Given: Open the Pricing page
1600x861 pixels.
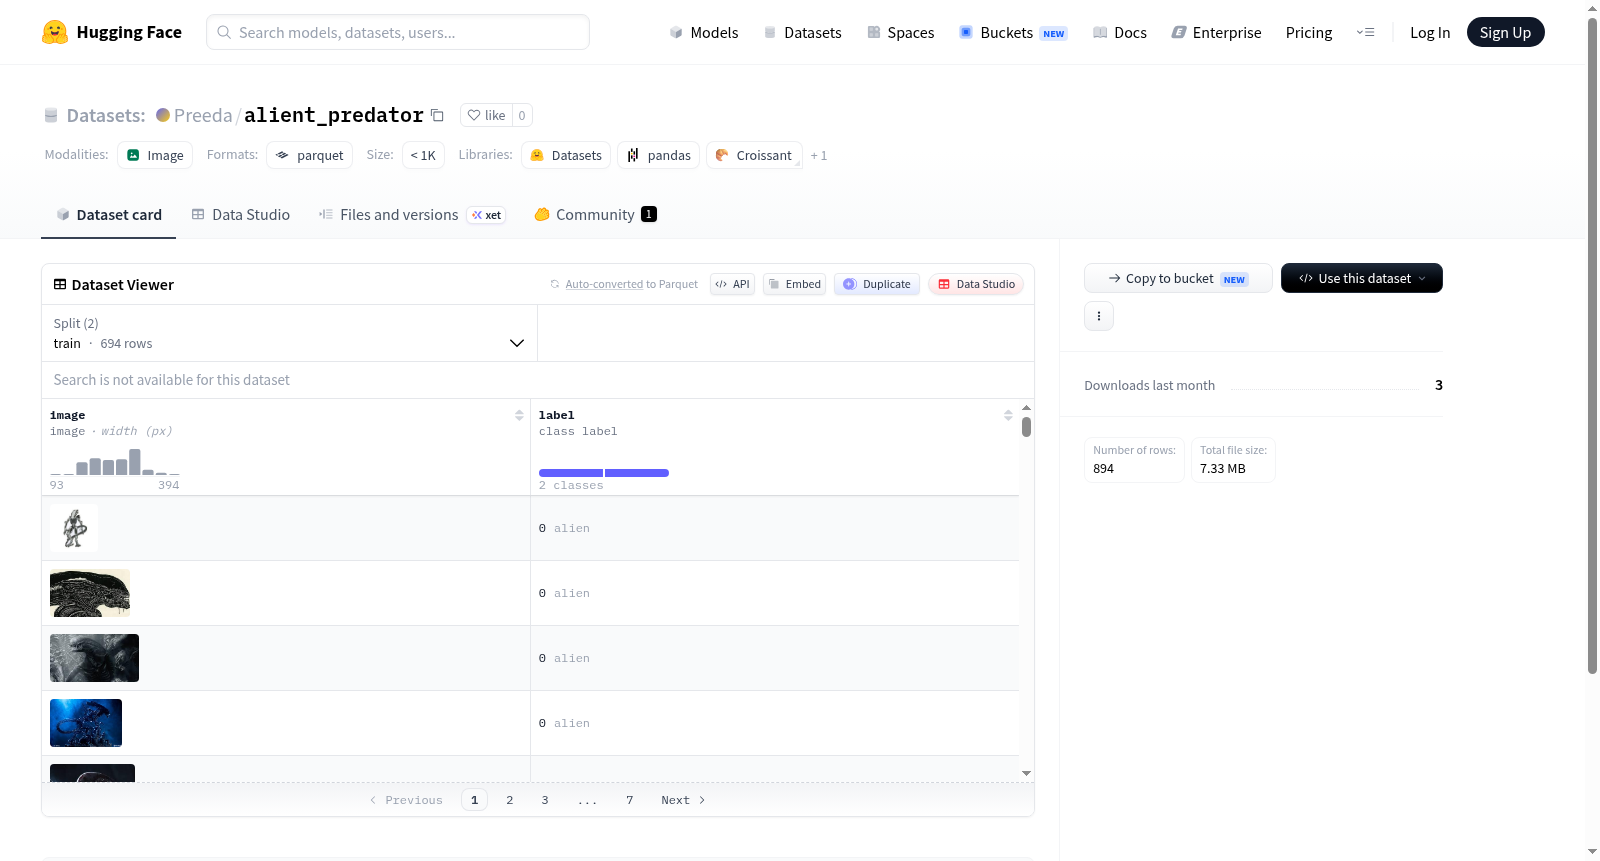Looking at the screenshot, I should pyautogui.click(x=1309, y=32).
